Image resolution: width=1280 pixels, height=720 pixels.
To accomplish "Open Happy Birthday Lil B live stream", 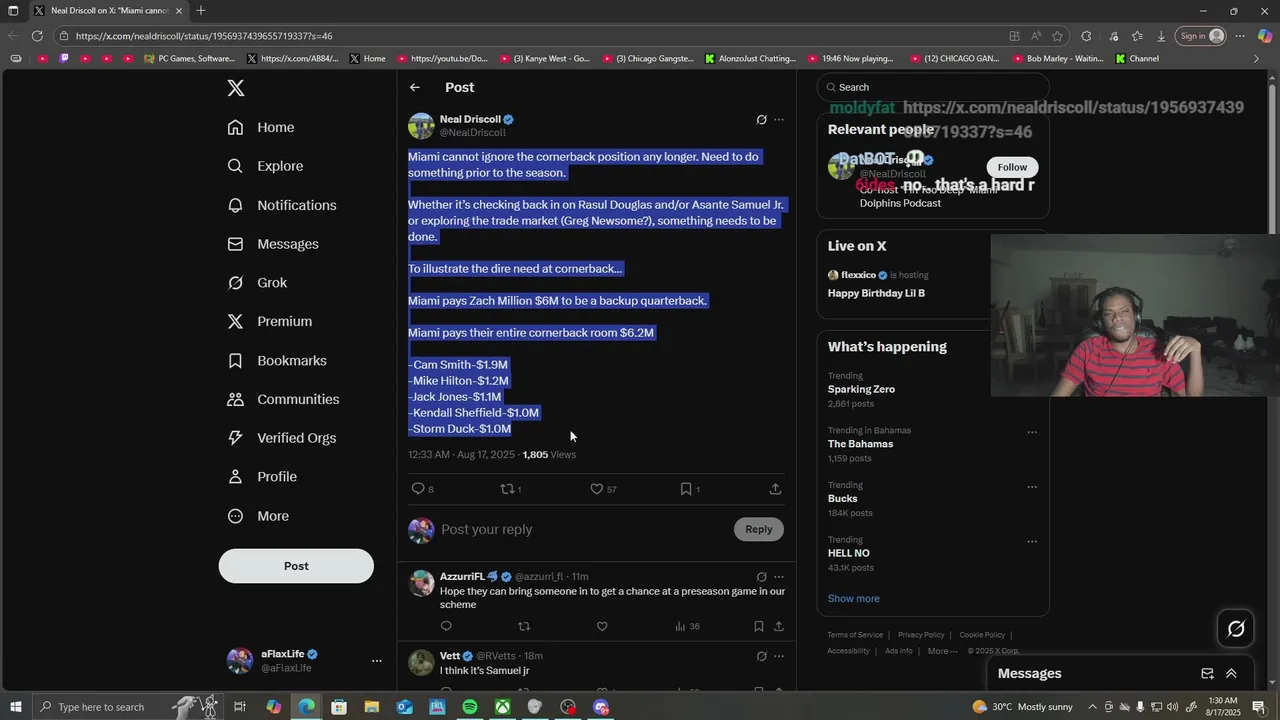I will coord(876,293).
